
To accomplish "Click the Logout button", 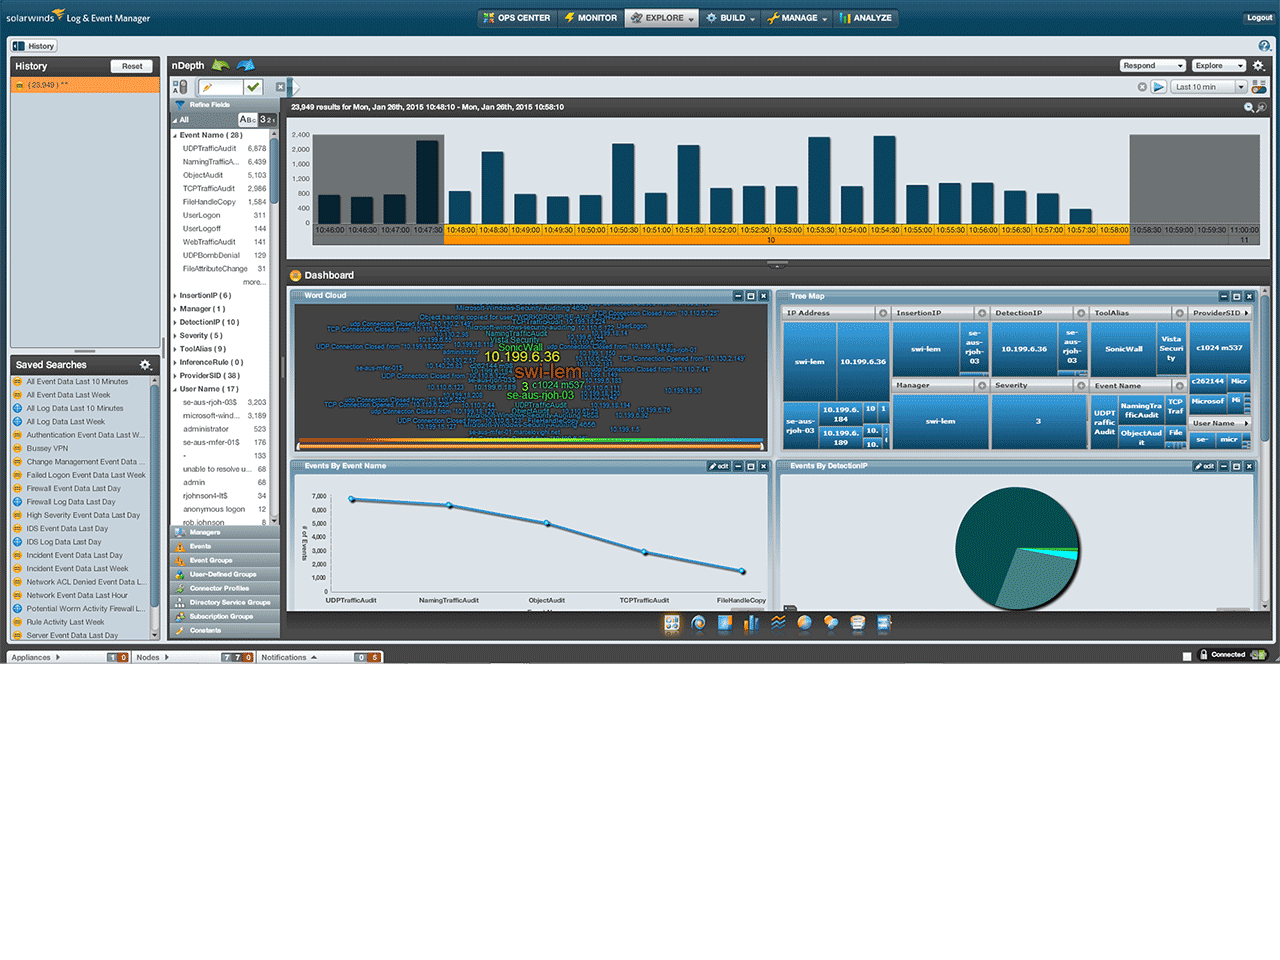I will point(1259,18).
